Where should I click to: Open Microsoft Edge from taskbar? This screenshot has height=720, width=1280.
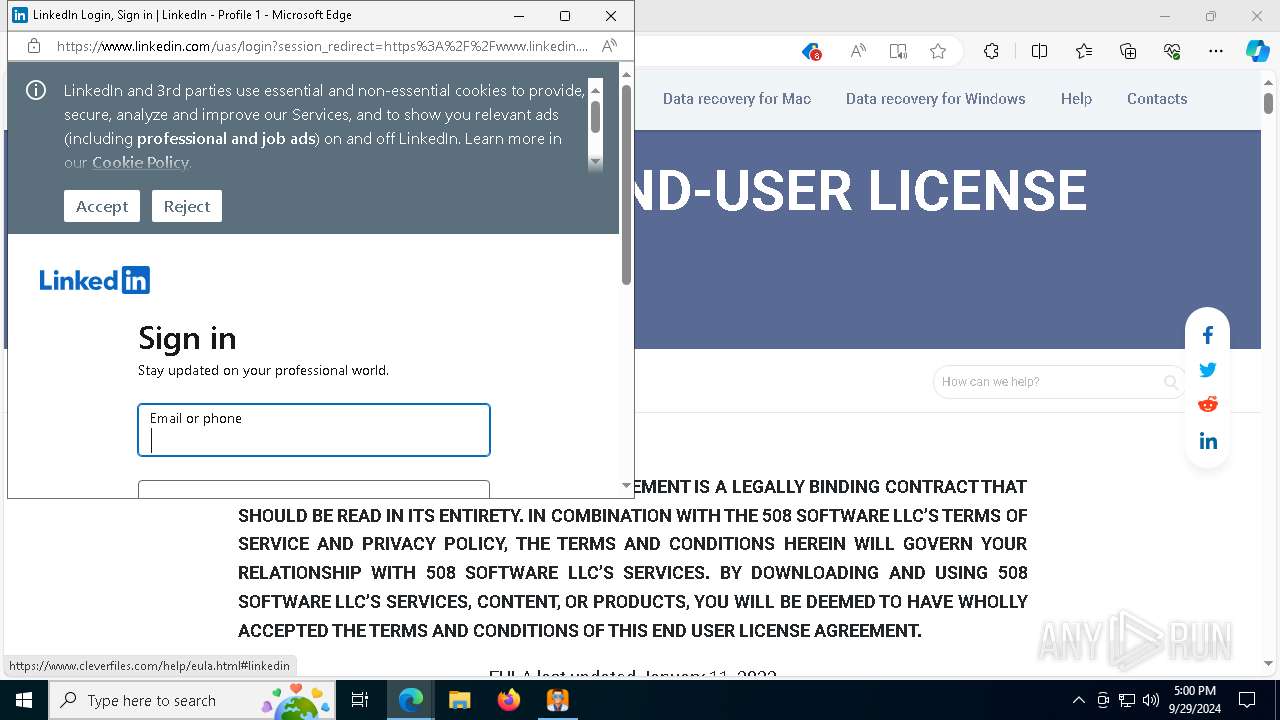(411, 700)
